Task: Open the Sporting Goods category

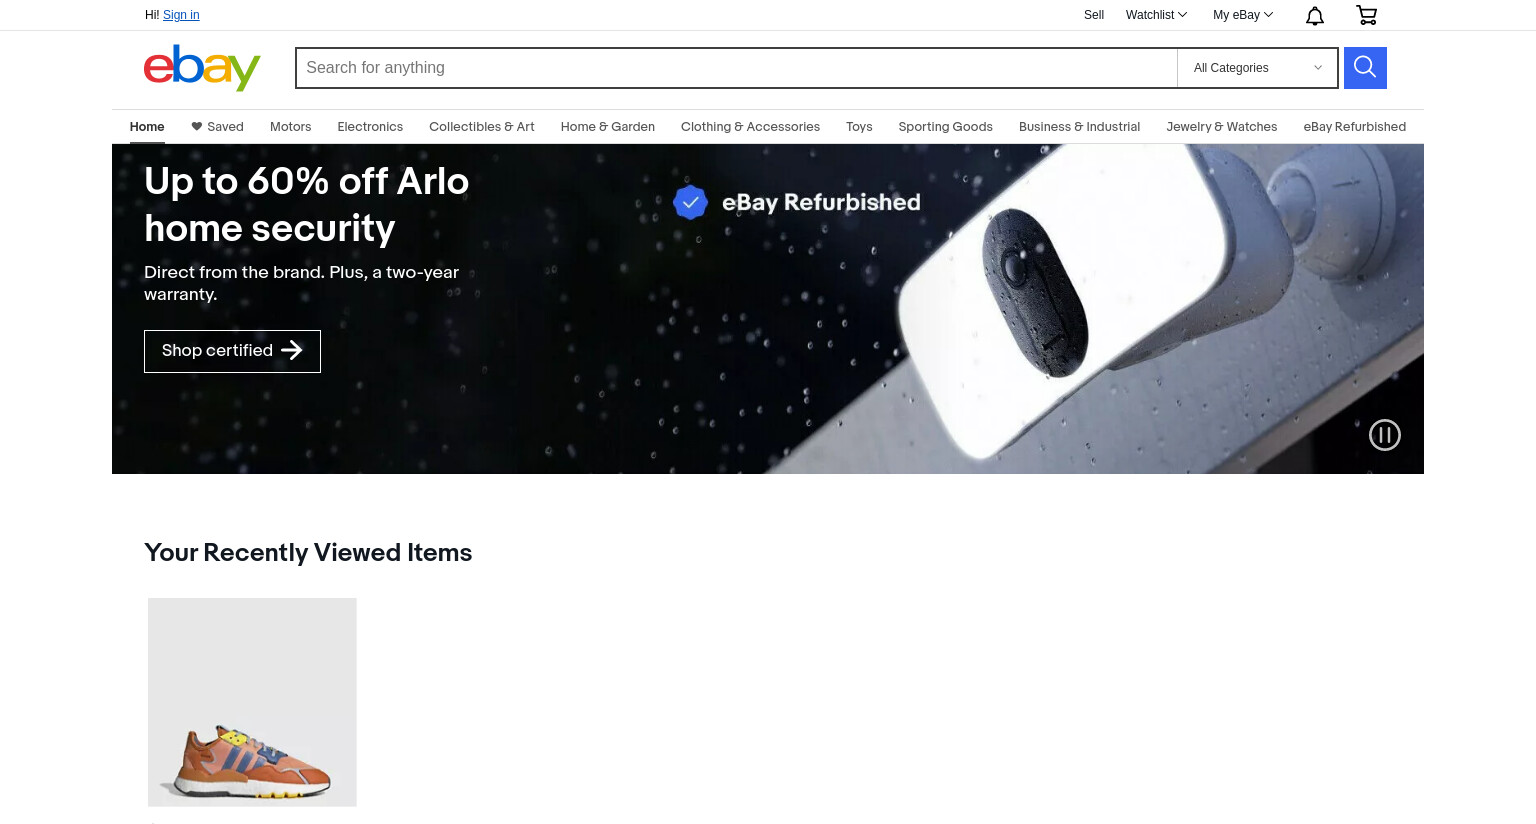Action: click(945, 127)
